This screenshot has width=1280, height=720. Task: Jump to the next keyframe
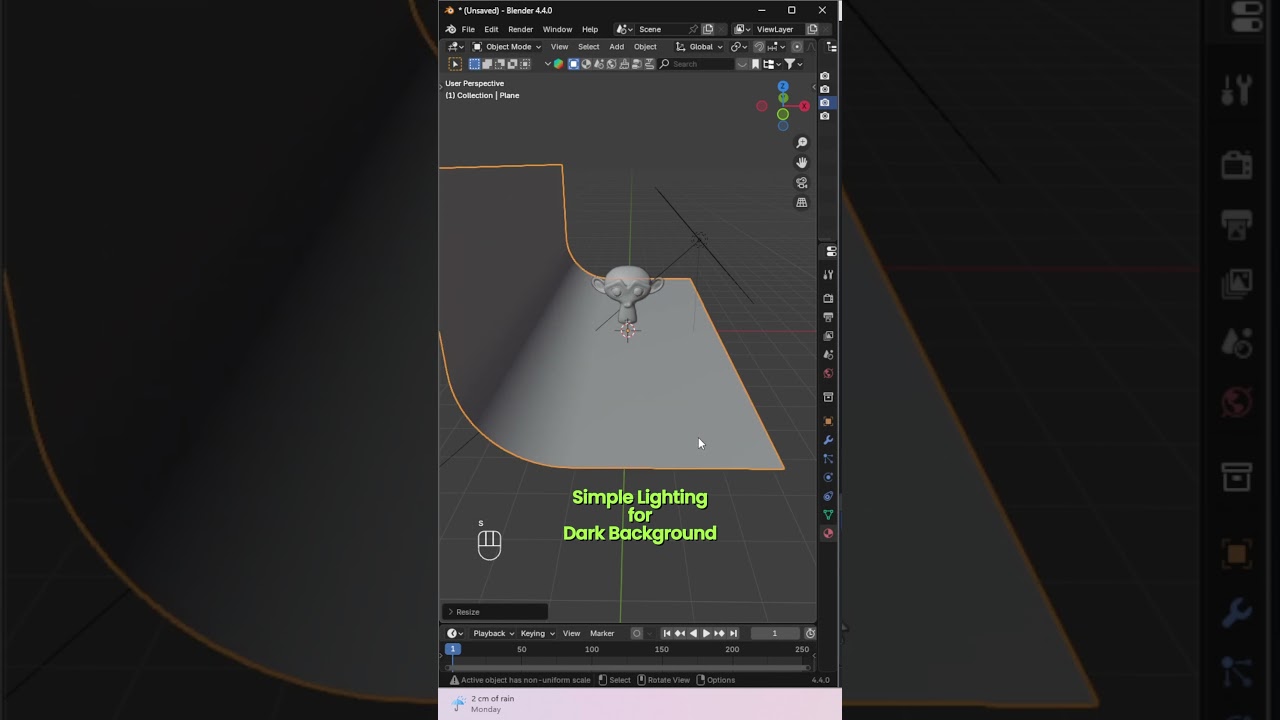point(719,633)
